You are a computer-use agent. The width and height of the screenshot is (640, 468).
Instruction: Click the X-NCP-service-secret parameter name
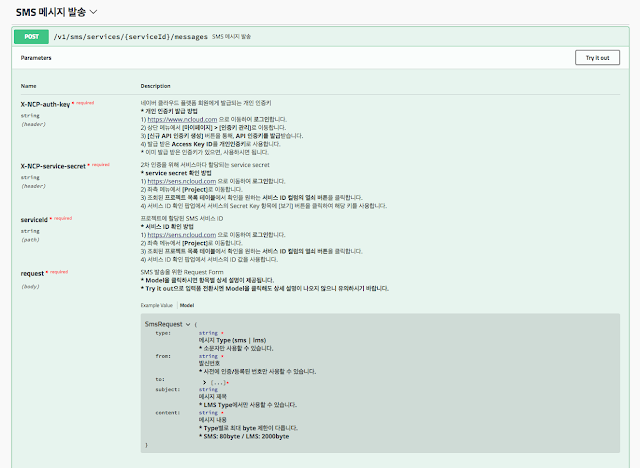pos(53,166)
